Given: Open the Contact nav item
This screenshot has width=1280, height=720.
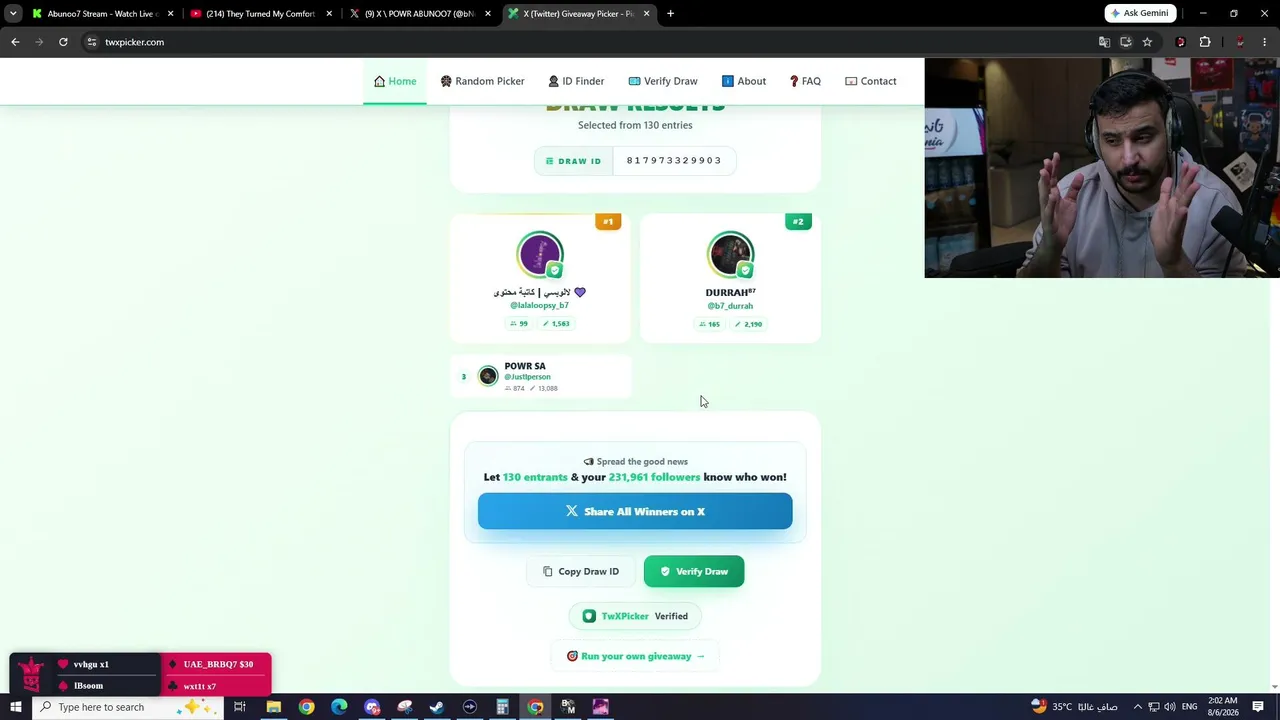Looking at the screenshot, I should (x=871, y=81).
